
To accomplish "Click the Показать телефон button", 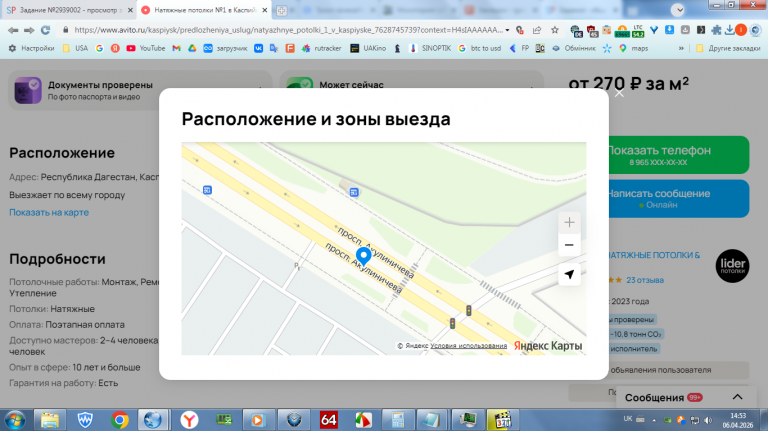I will point(679,155).
